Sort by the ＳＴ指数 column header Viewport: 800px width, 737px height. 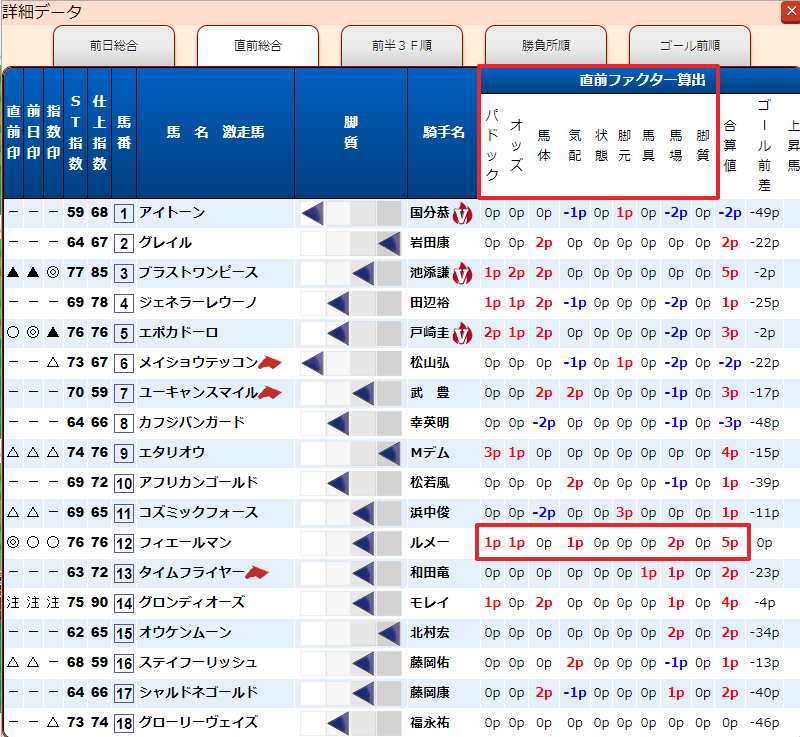(x=76, y=133)
